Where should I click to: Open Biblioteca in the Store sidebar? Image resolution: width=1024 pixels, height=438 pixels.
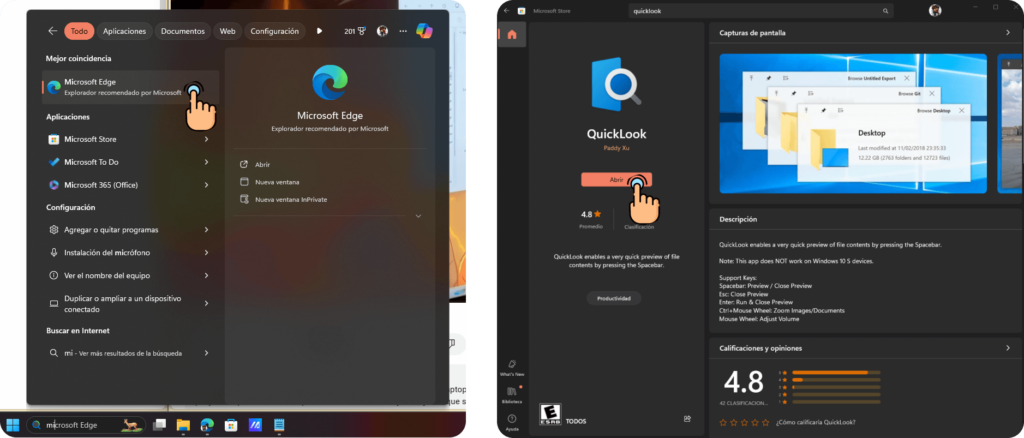(x=512, y=391)
